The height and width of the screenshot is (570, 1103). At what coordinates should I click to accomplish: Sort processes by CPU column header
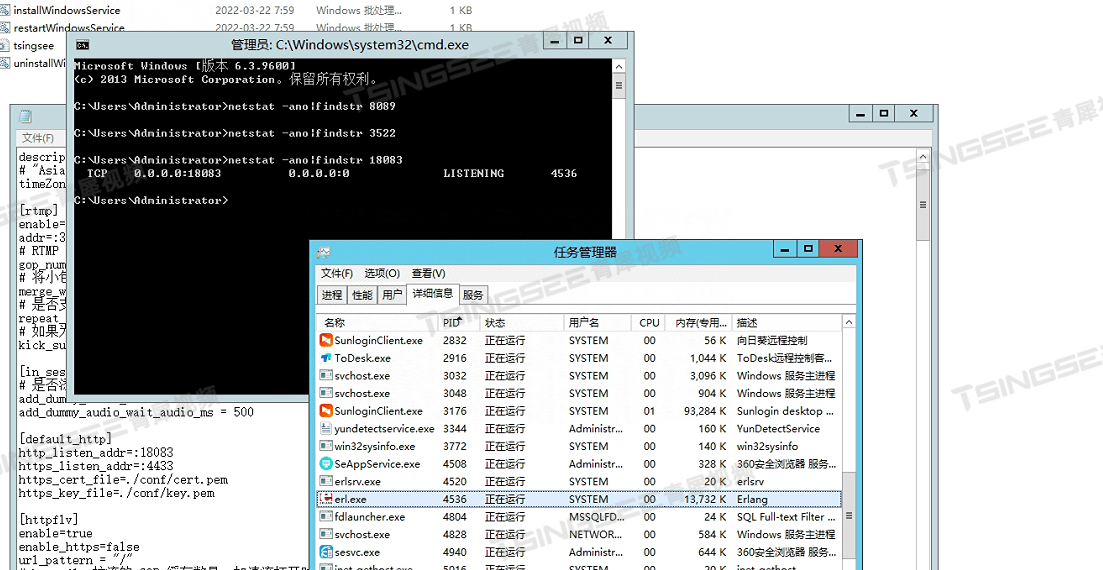tap(648, 322)
